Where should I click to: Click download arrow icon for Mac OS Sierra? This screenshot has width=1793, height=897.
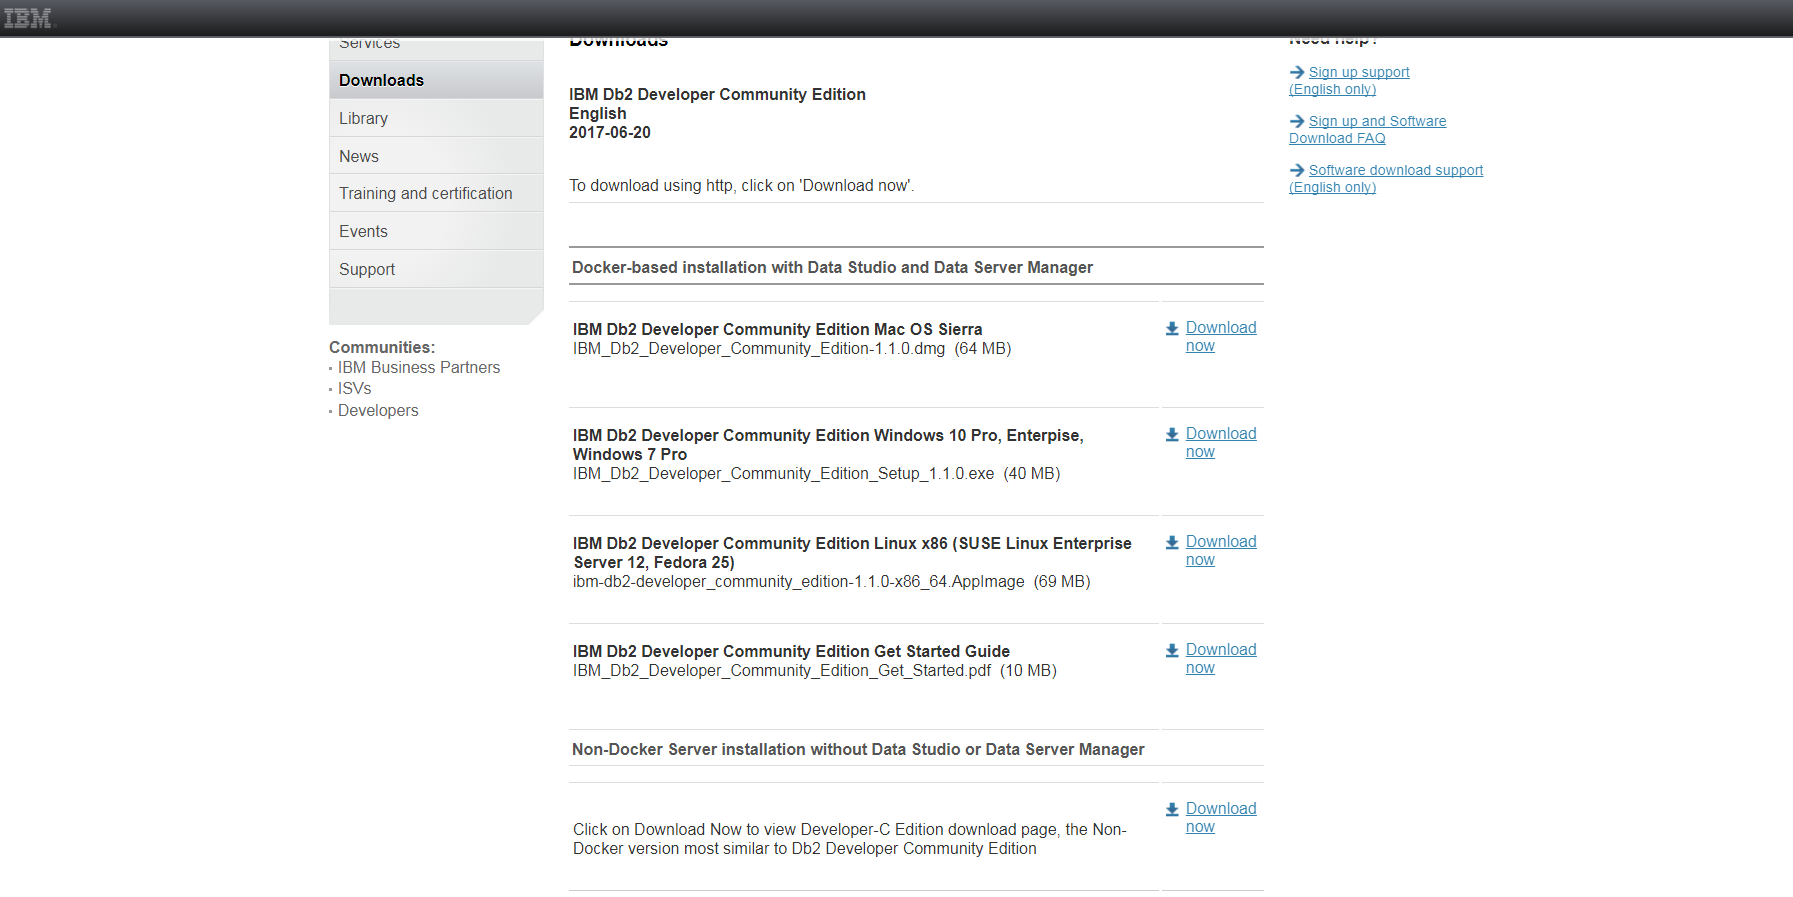pyautogui.click(x=1172, y=328)
